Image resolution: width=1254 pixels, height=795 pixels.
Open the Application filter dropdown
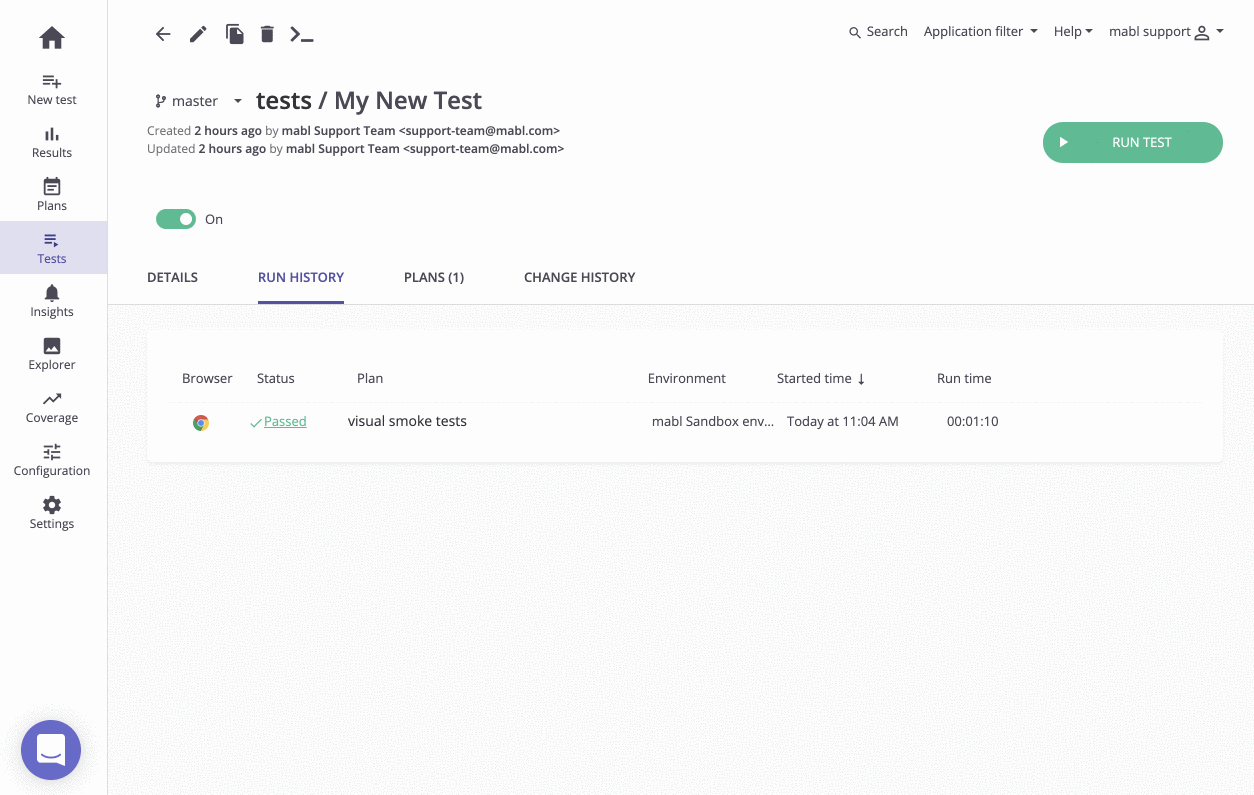click(980, 32)
